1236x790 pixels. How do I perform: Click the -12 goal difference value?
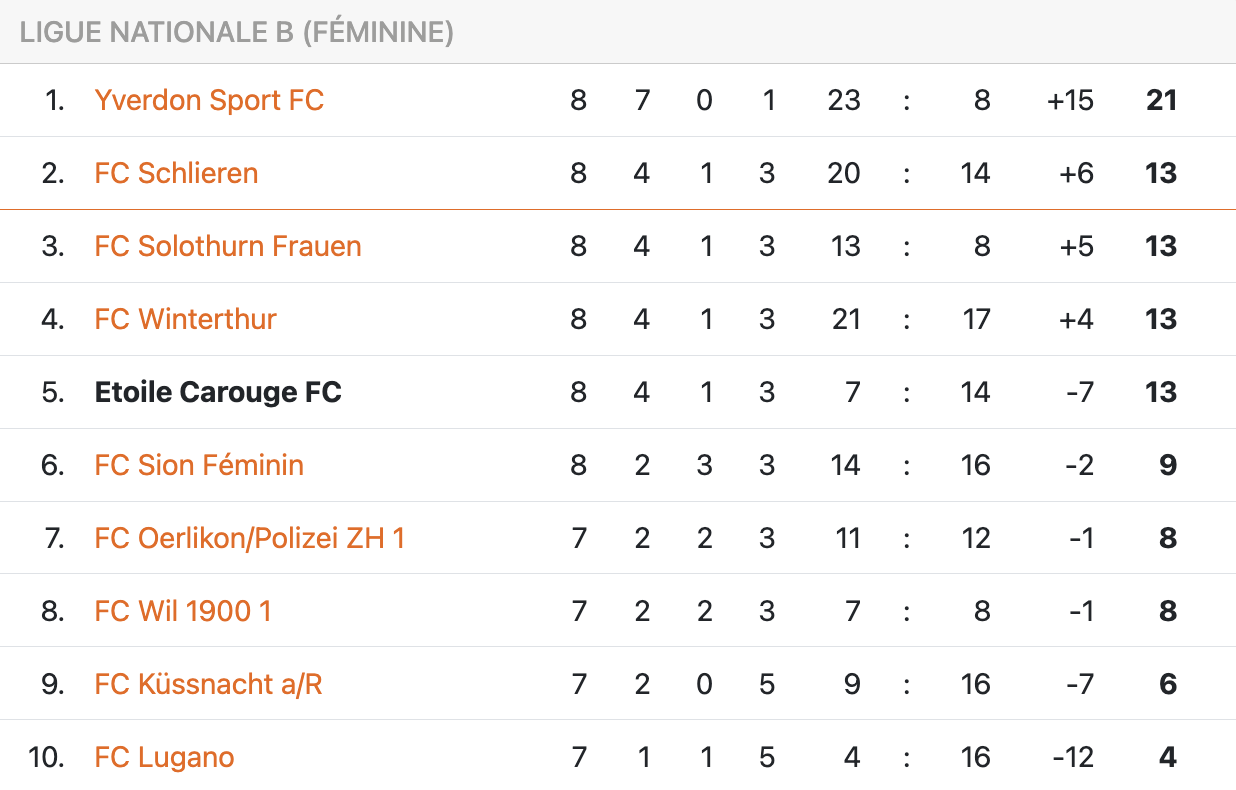click(1073, 757)
